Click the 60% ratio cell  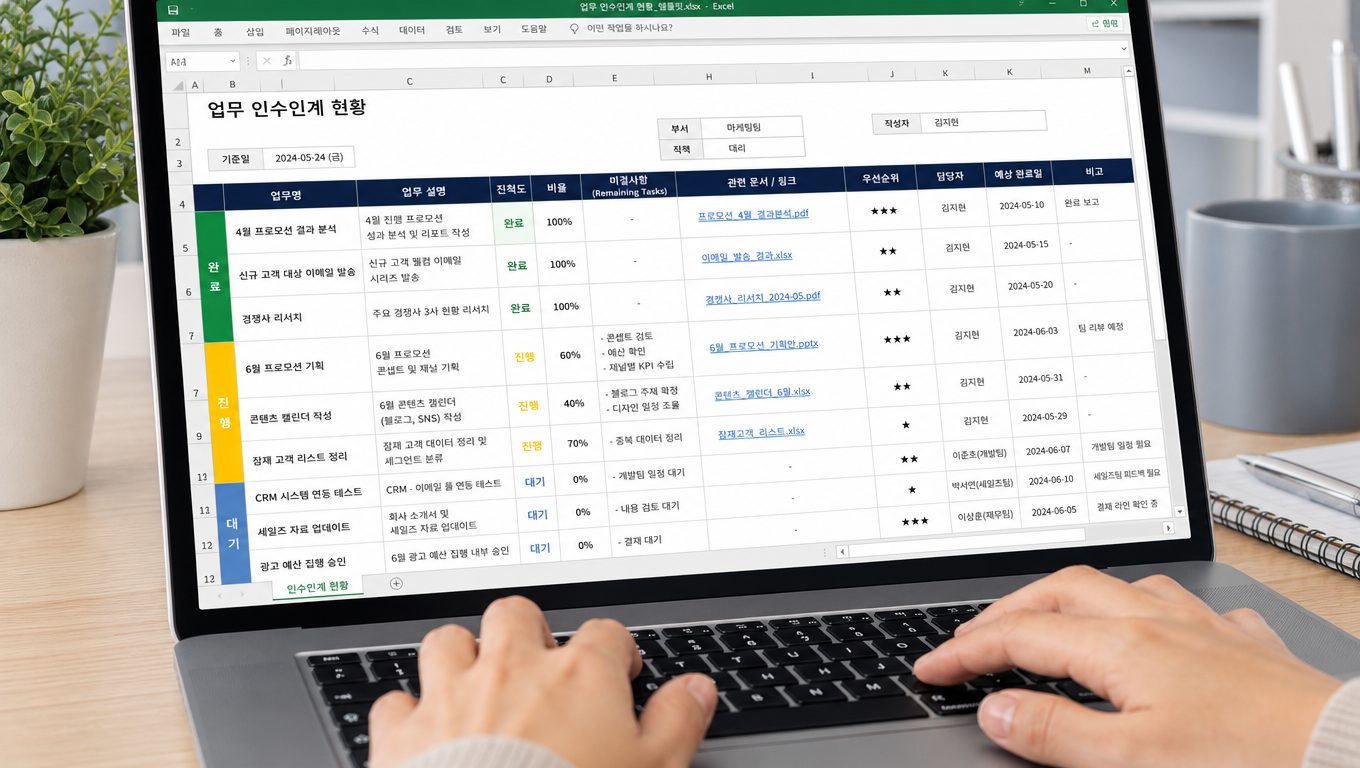click(570, 355)
